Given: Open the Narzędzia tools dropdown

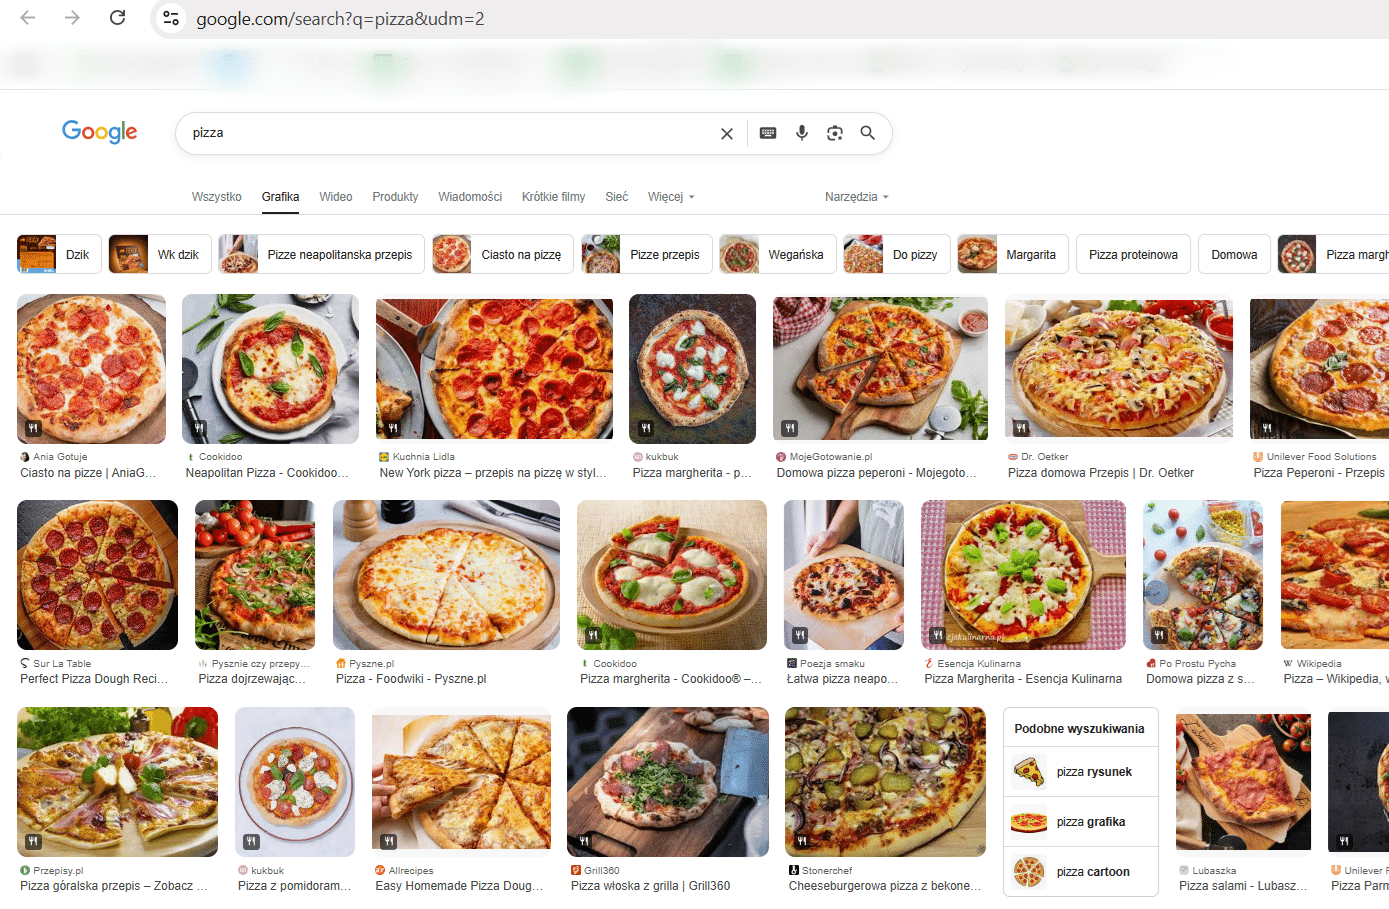Looking at the screenshot, I should pyautogui.click(x=856, y=197).
